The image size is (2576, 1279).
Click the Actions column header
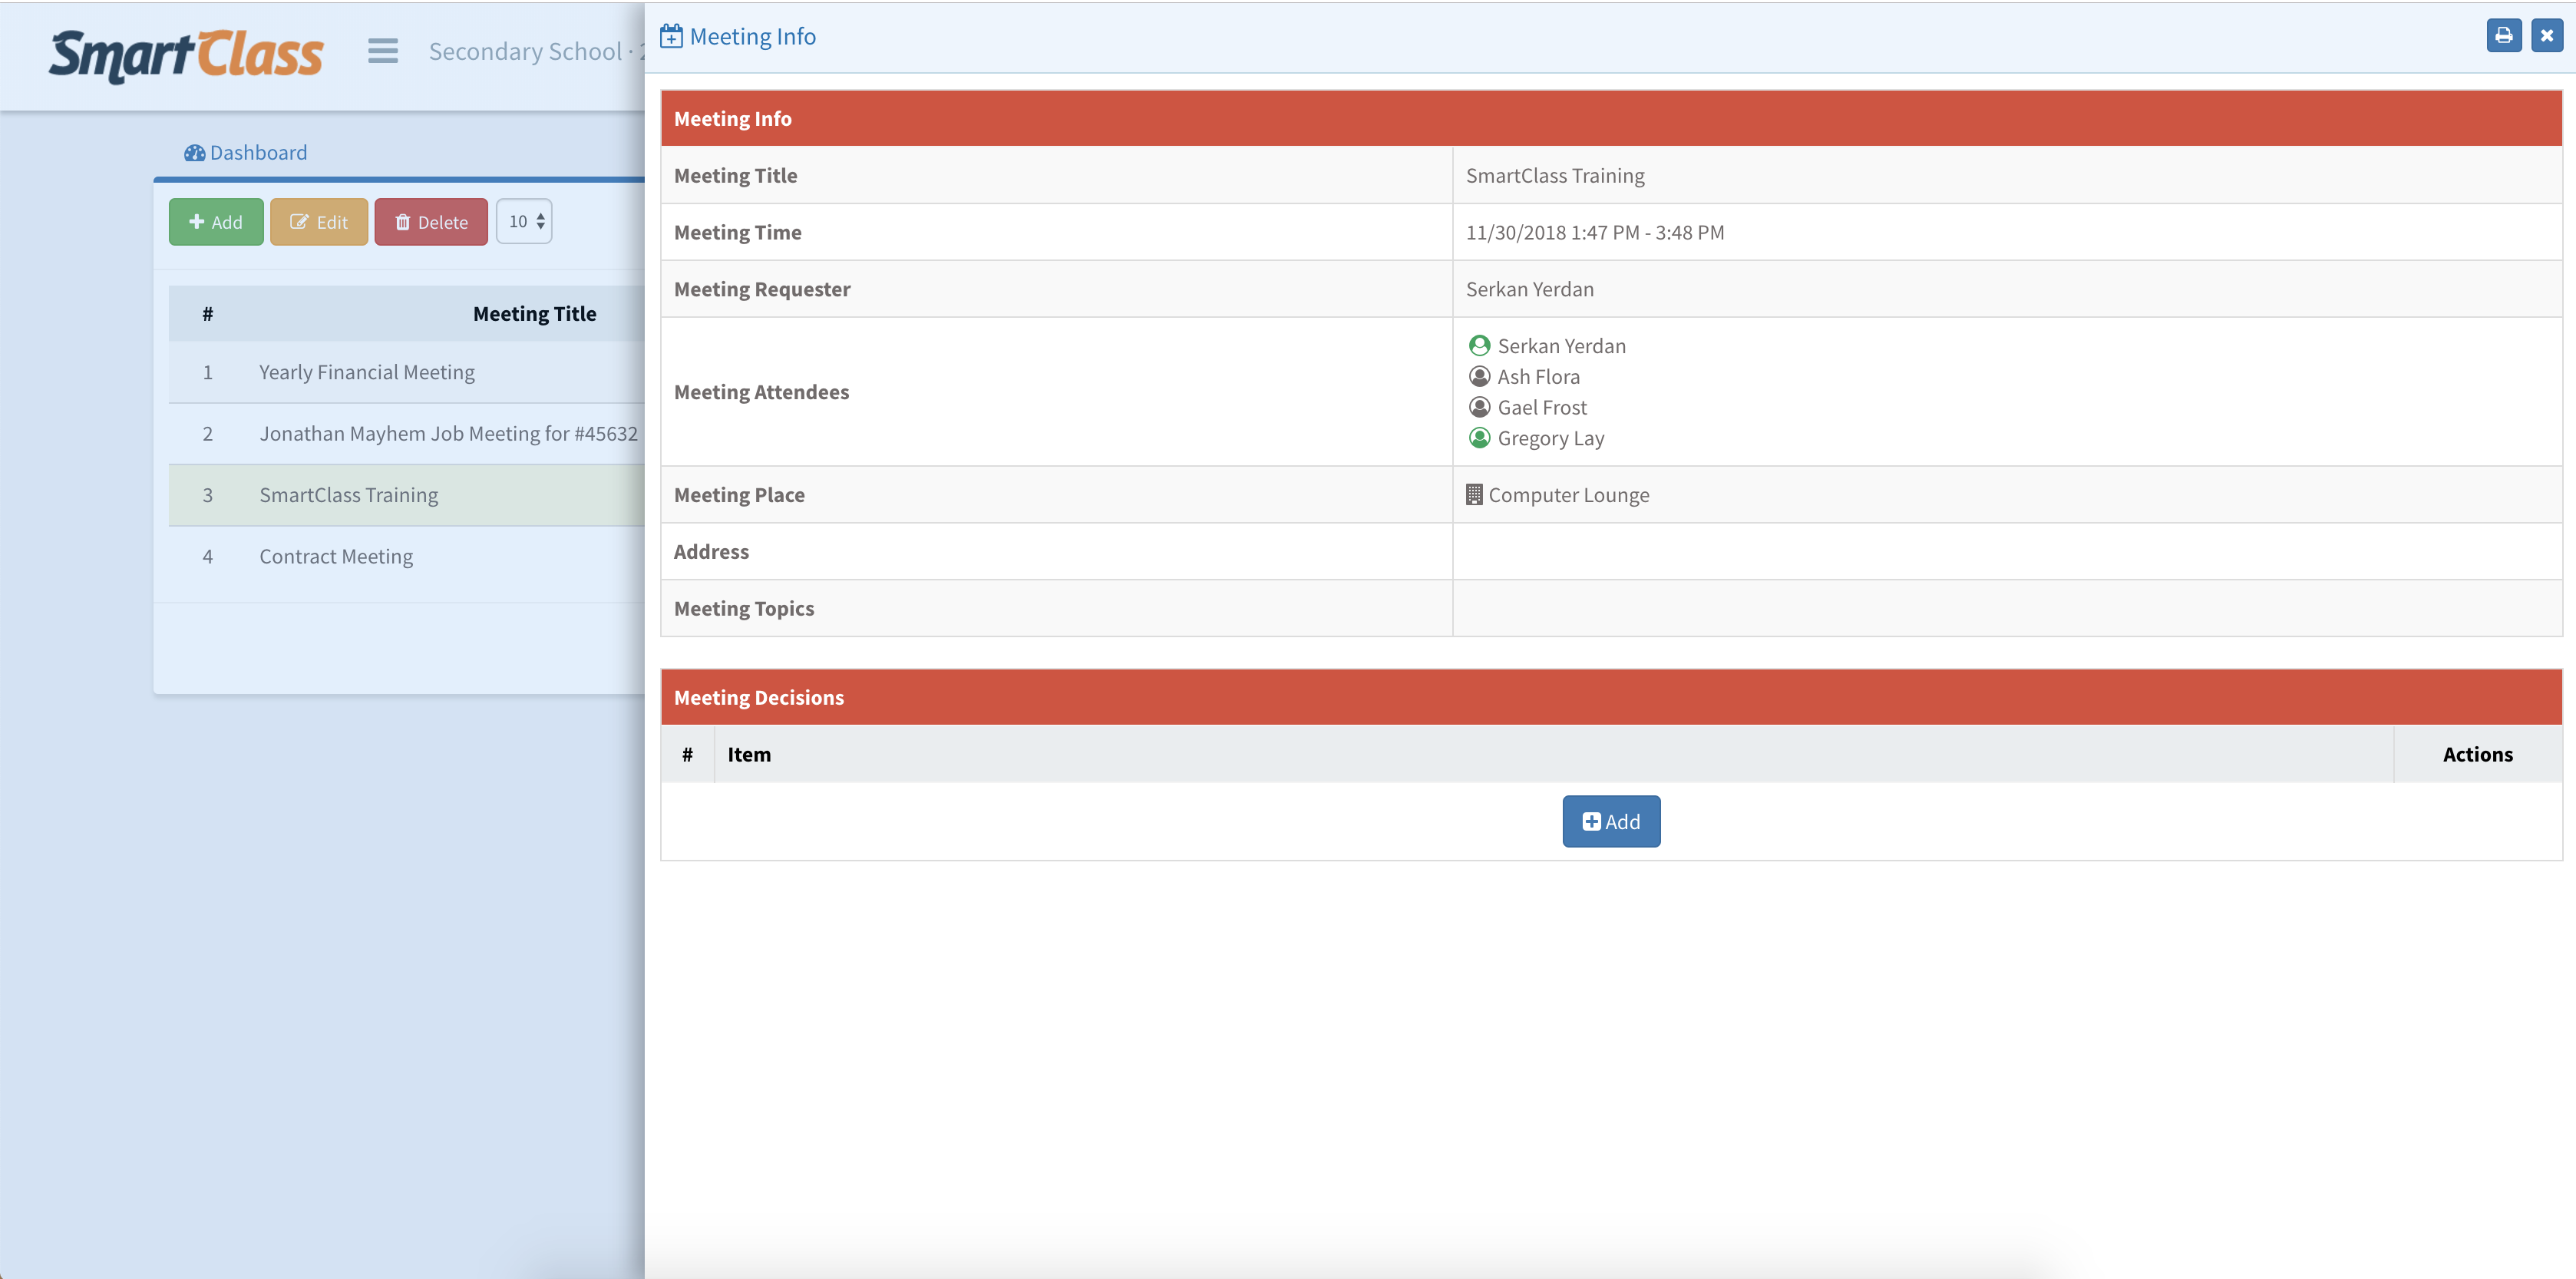(2477, 755)
